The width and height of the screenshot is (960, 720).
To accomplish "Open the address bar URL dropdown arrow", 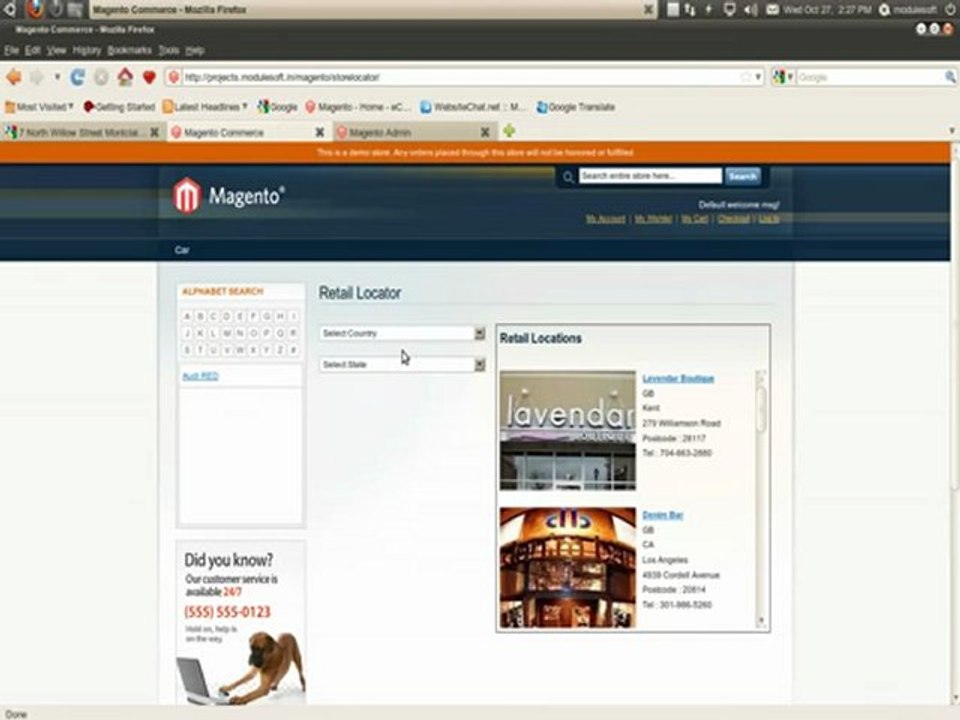I will click(758, 77).
